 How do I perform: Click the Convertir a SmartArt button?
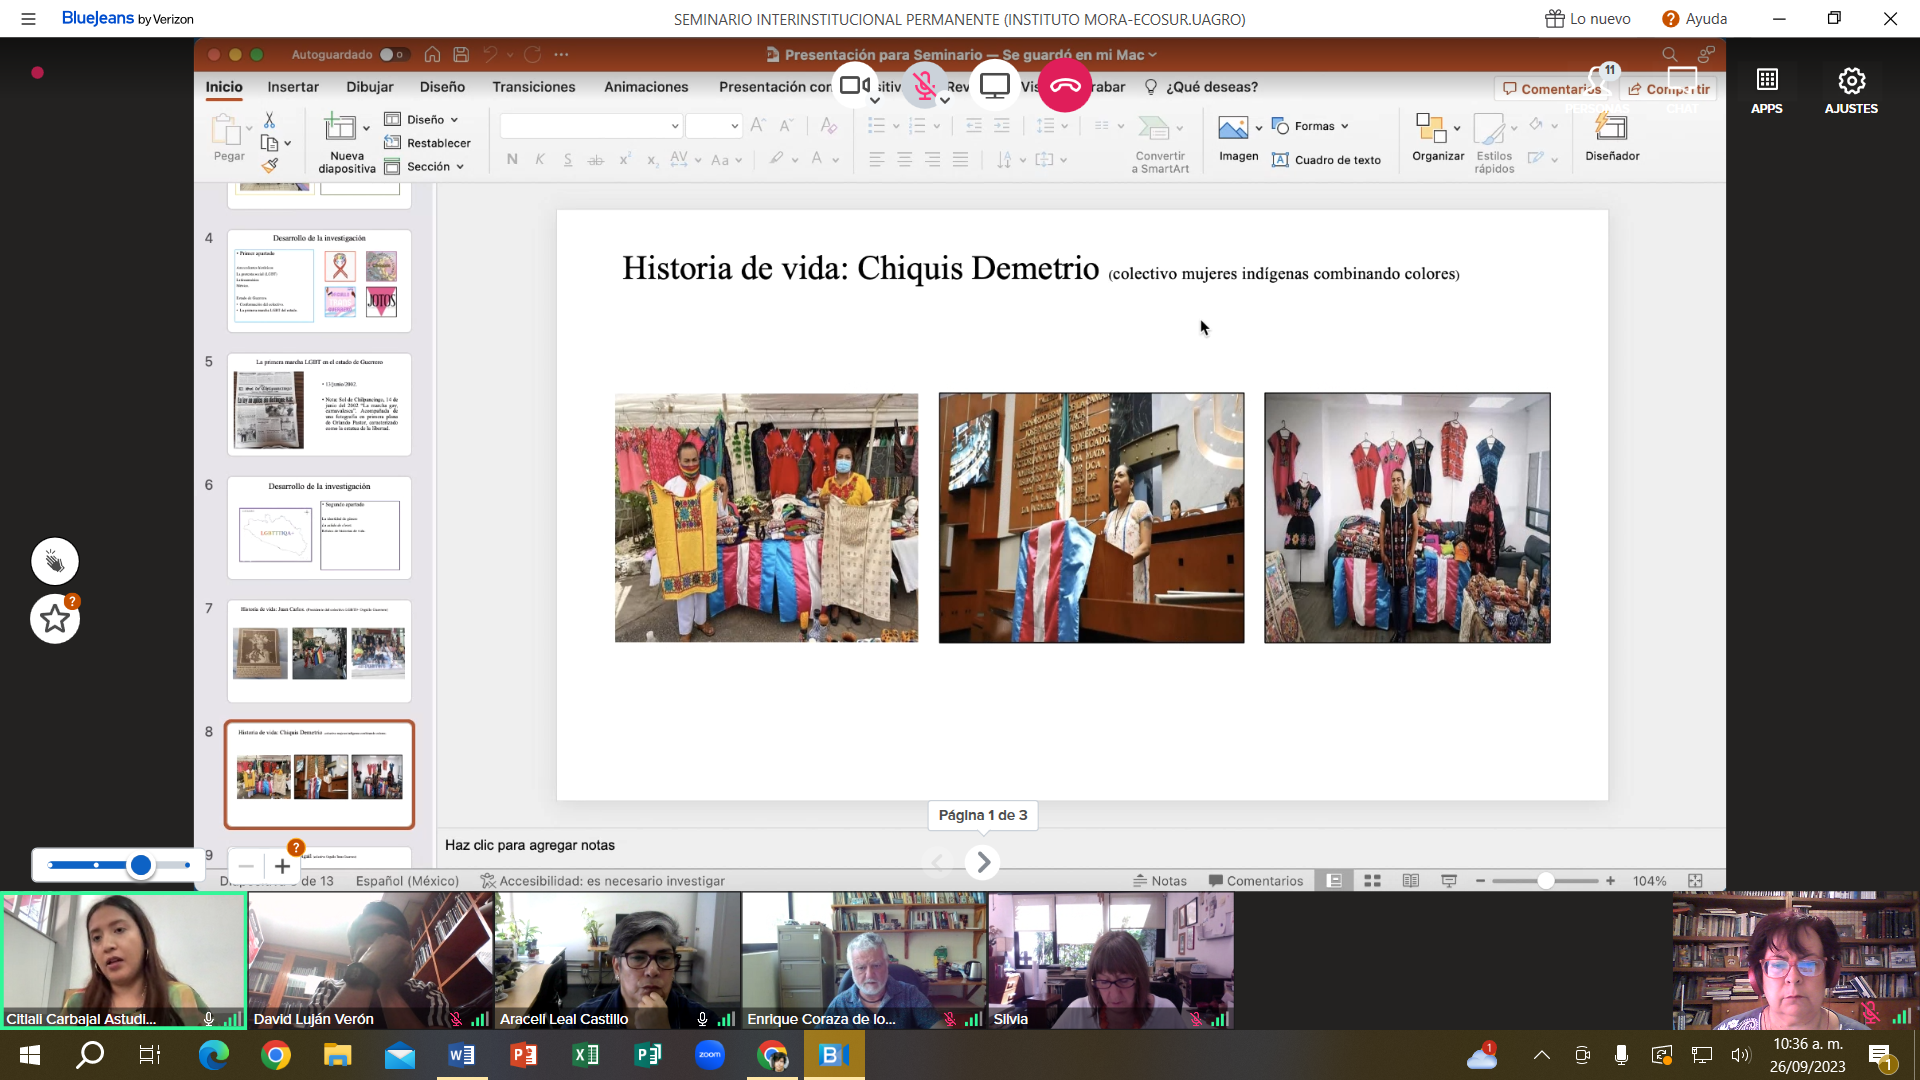(x=1160, y=143)
